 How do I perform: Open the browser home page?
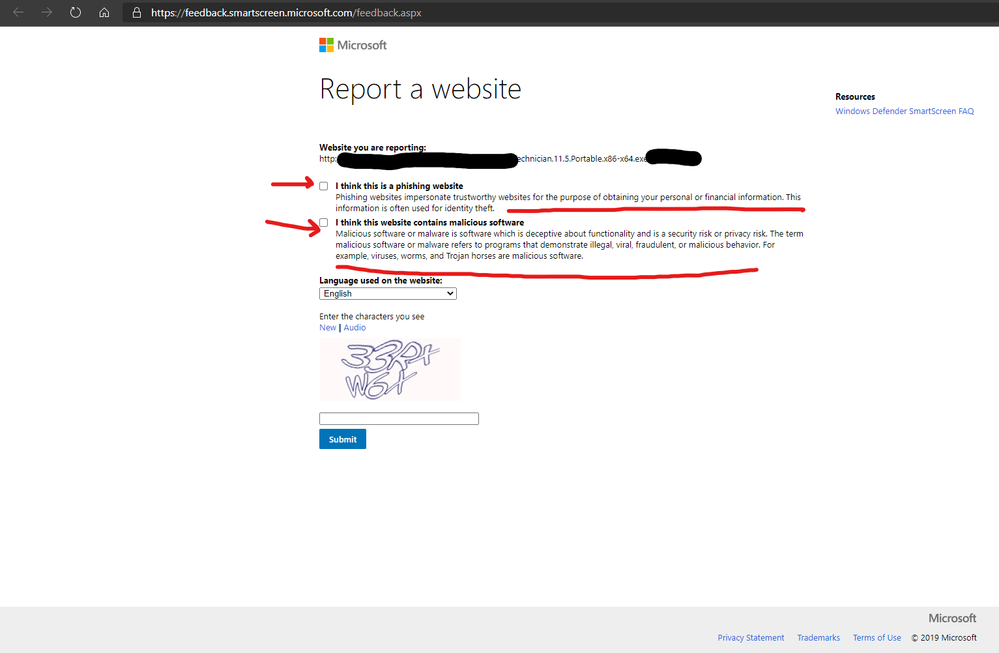pos(104,13)
